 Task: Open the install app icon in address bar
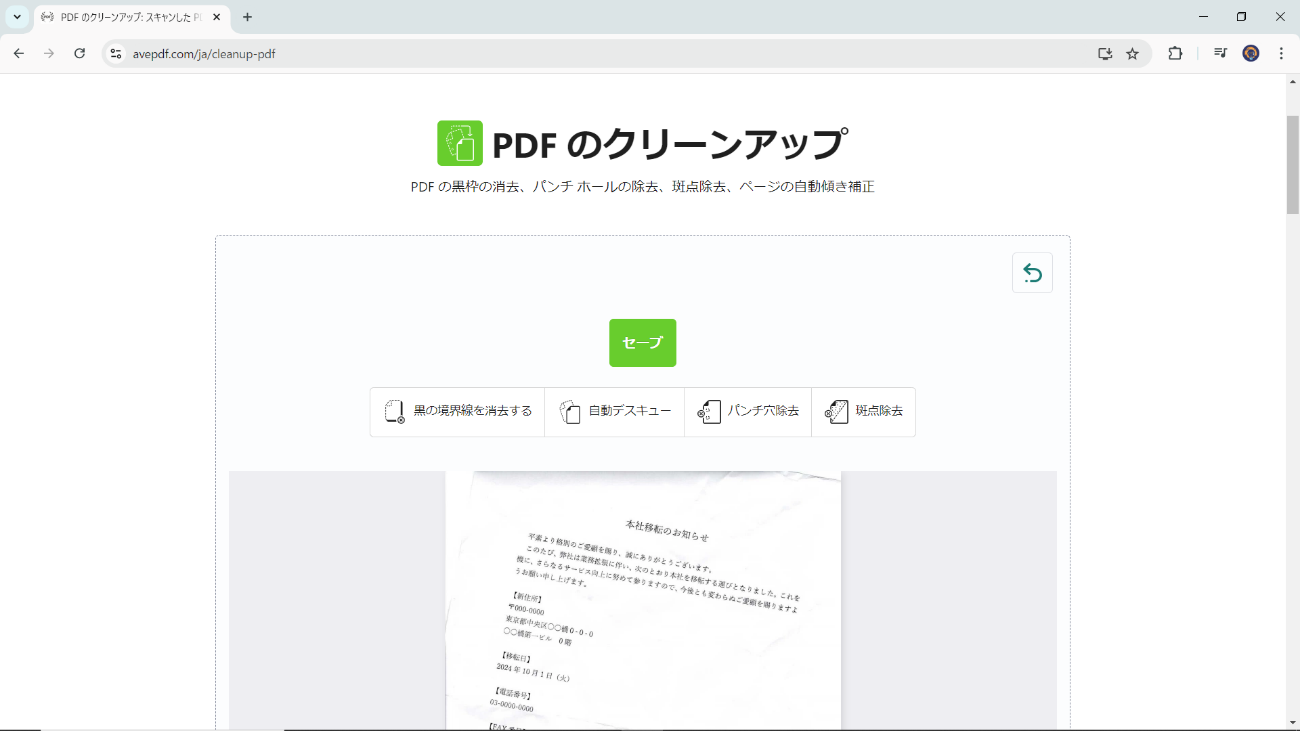coord(1105,54)
